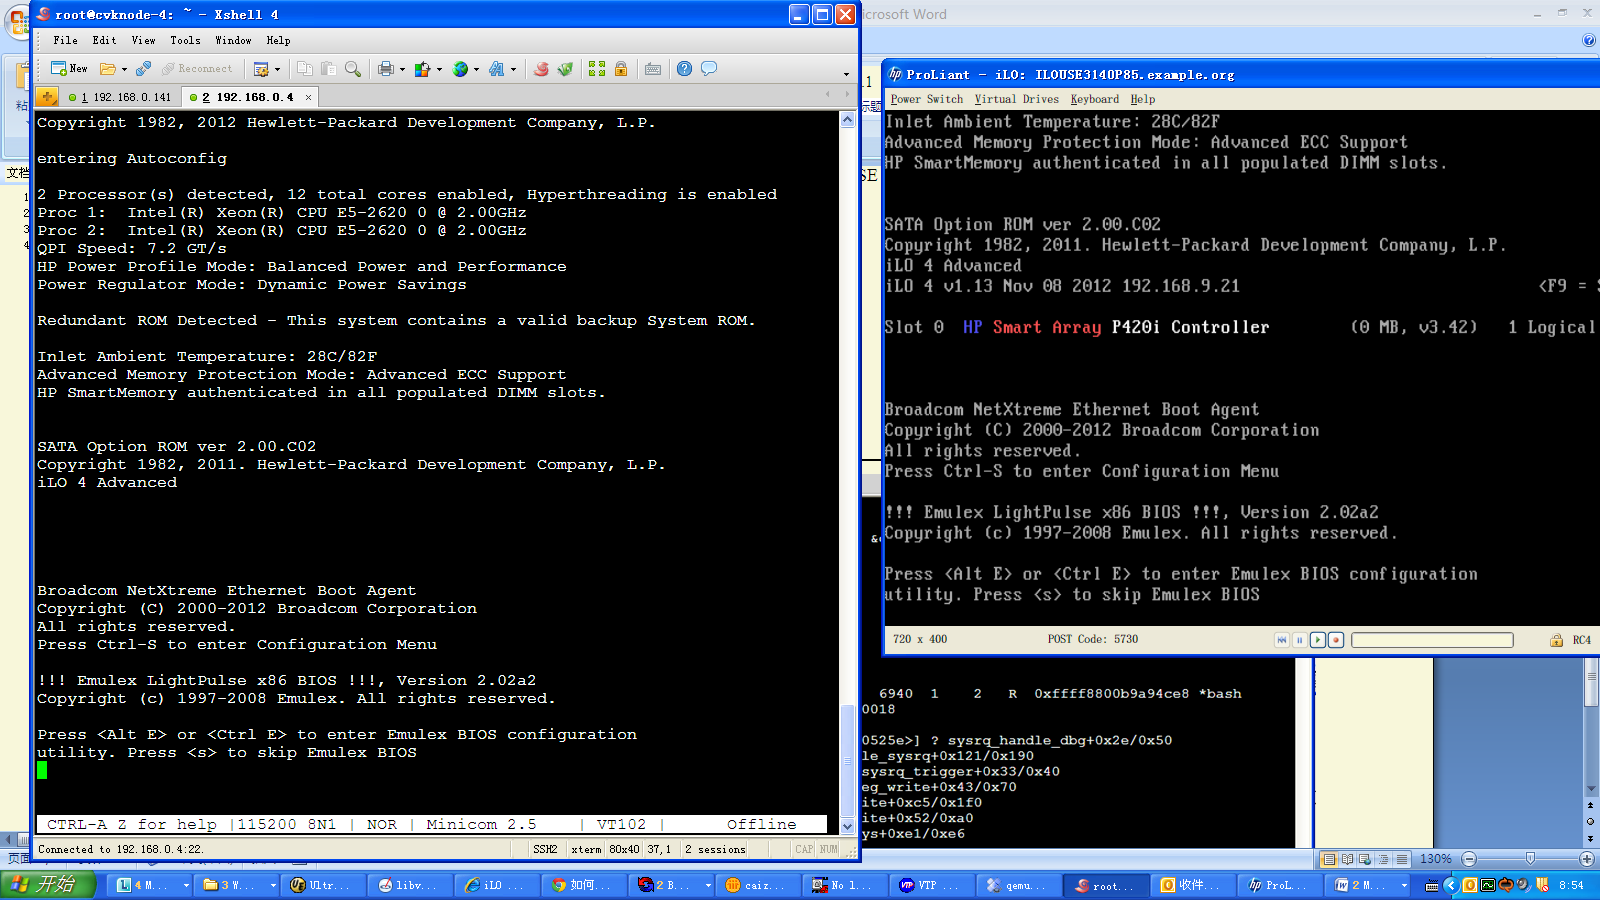Expand the Font dropdown arrow
Image resolution: width=1600 pixels, height=900 pixels.
[x=513, y=70]
